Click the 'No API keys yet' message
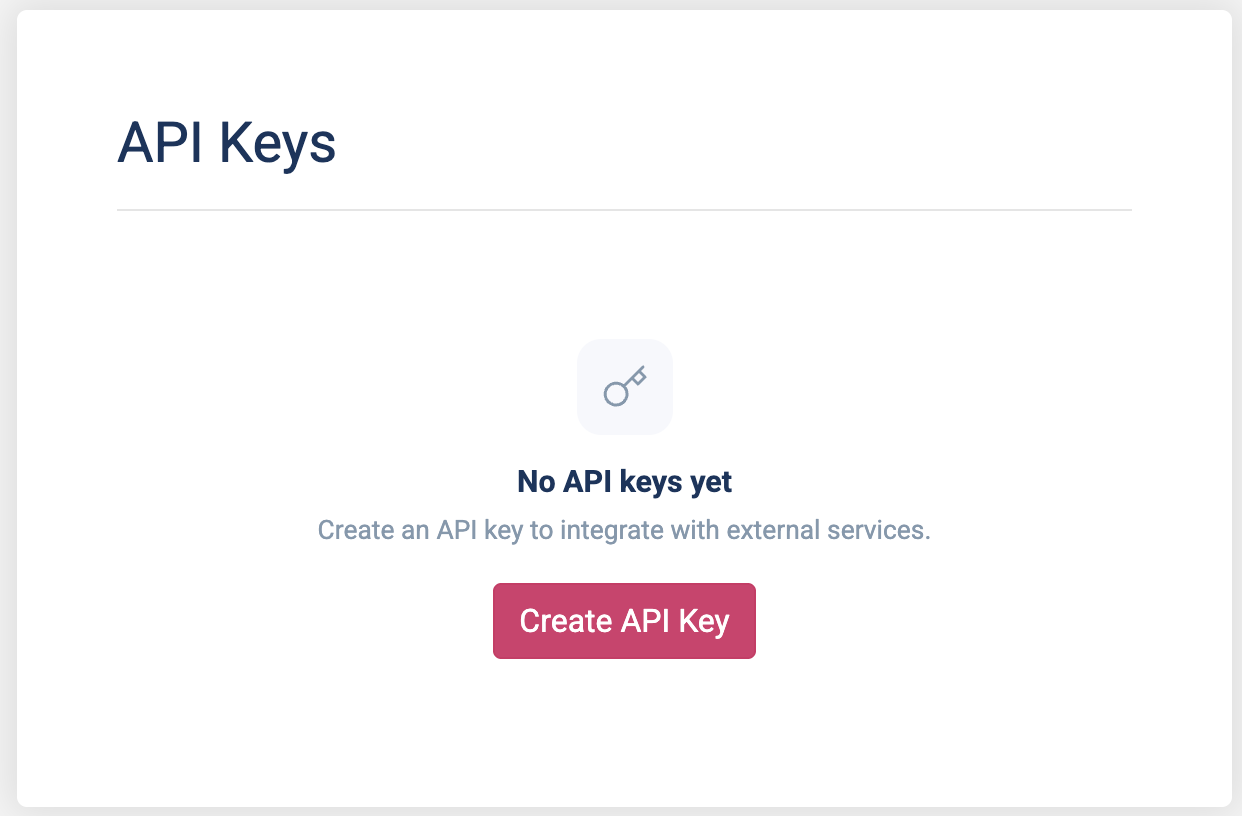The width and height of the screenshot is (1242, 816). pyautogui.click(x=624, y=482)
